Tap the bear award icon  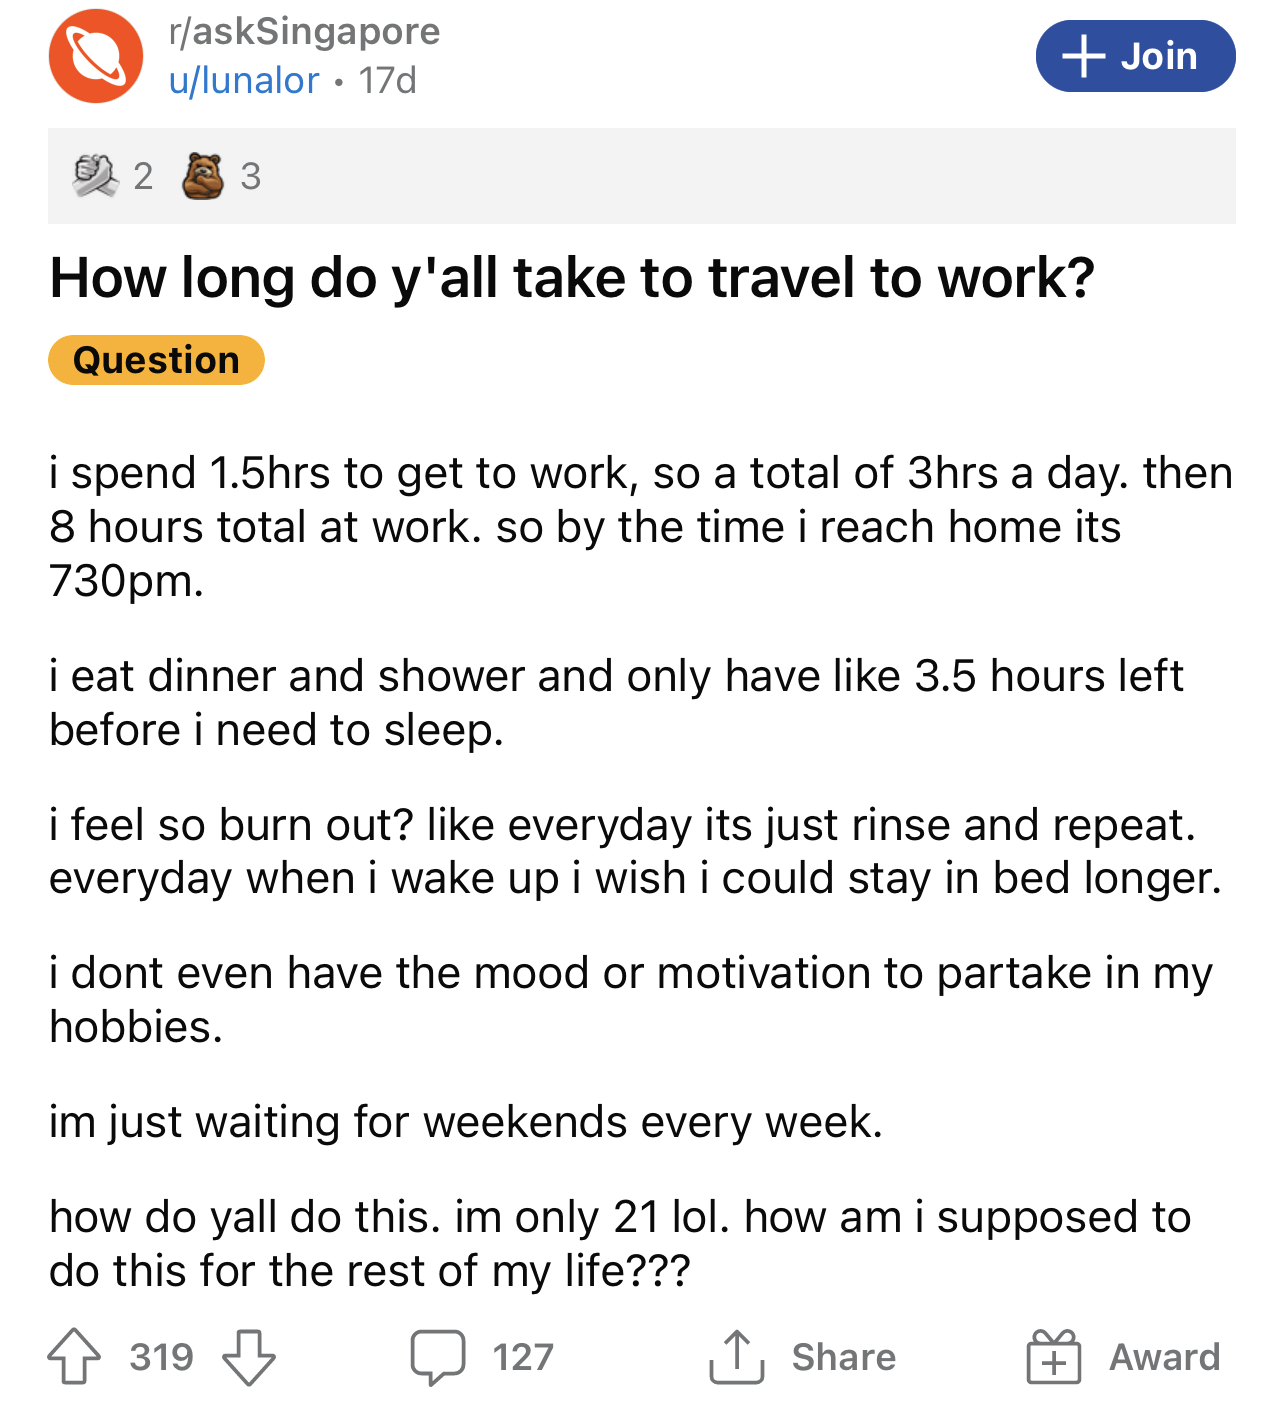click(x=203, y=175)
